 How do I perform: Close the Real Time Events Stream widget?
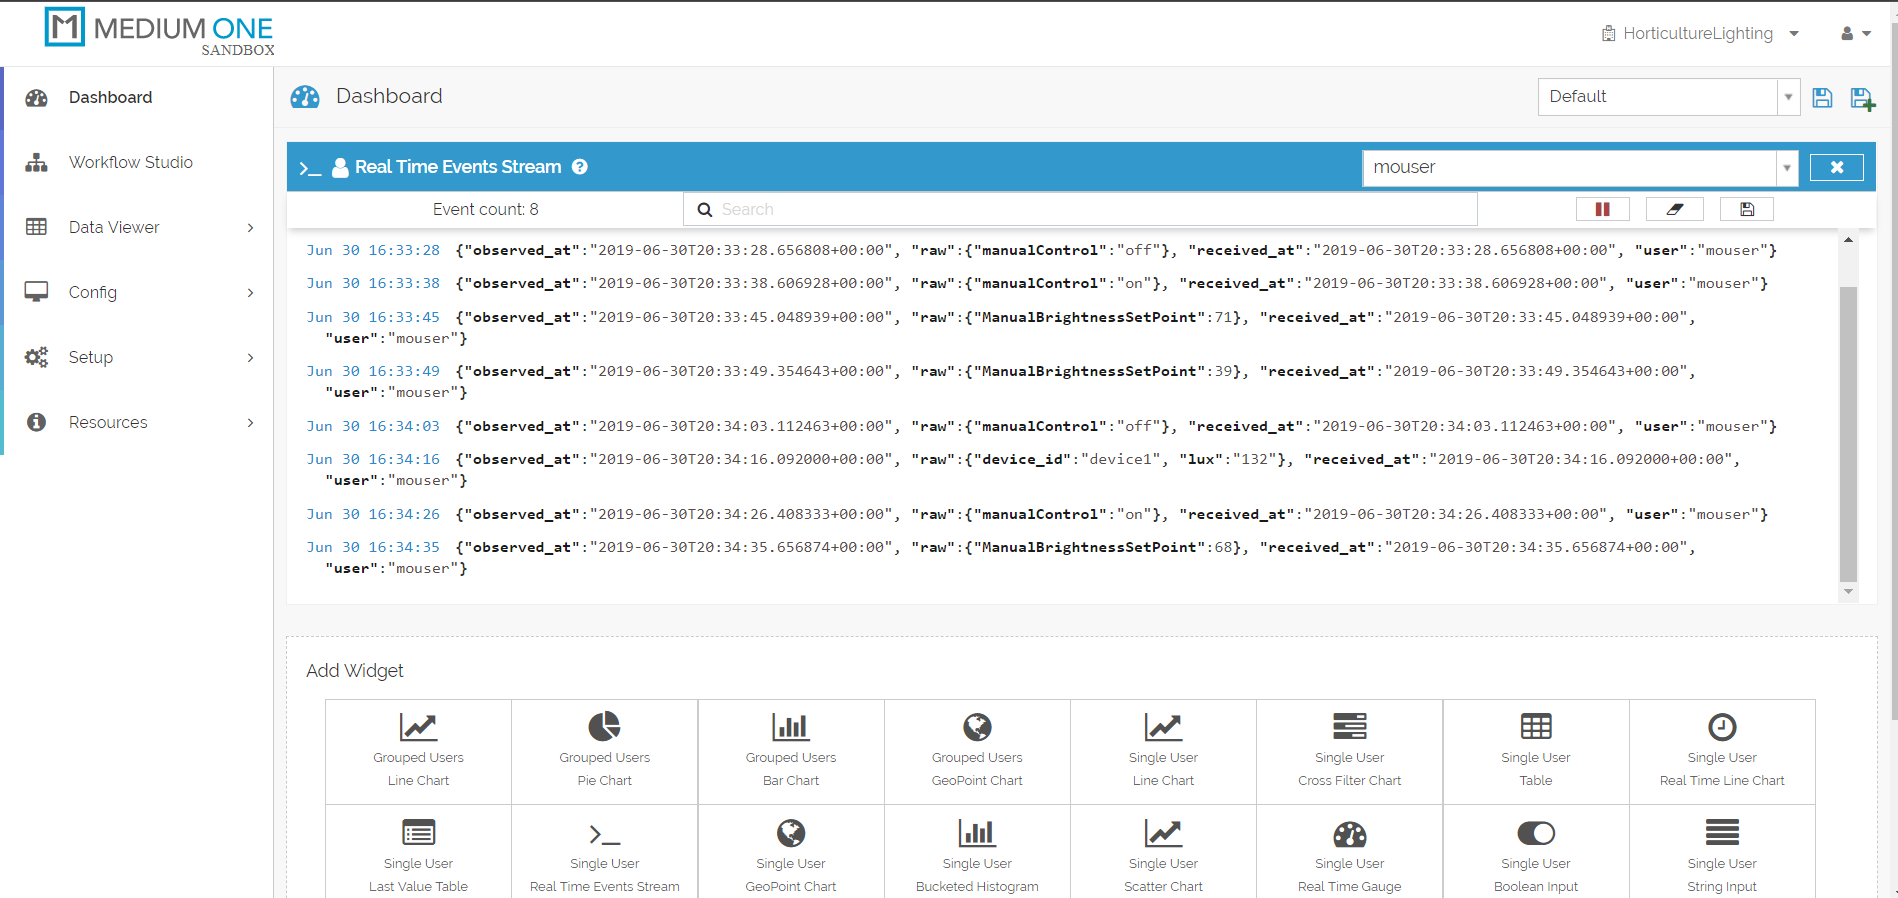[1836, 168]
